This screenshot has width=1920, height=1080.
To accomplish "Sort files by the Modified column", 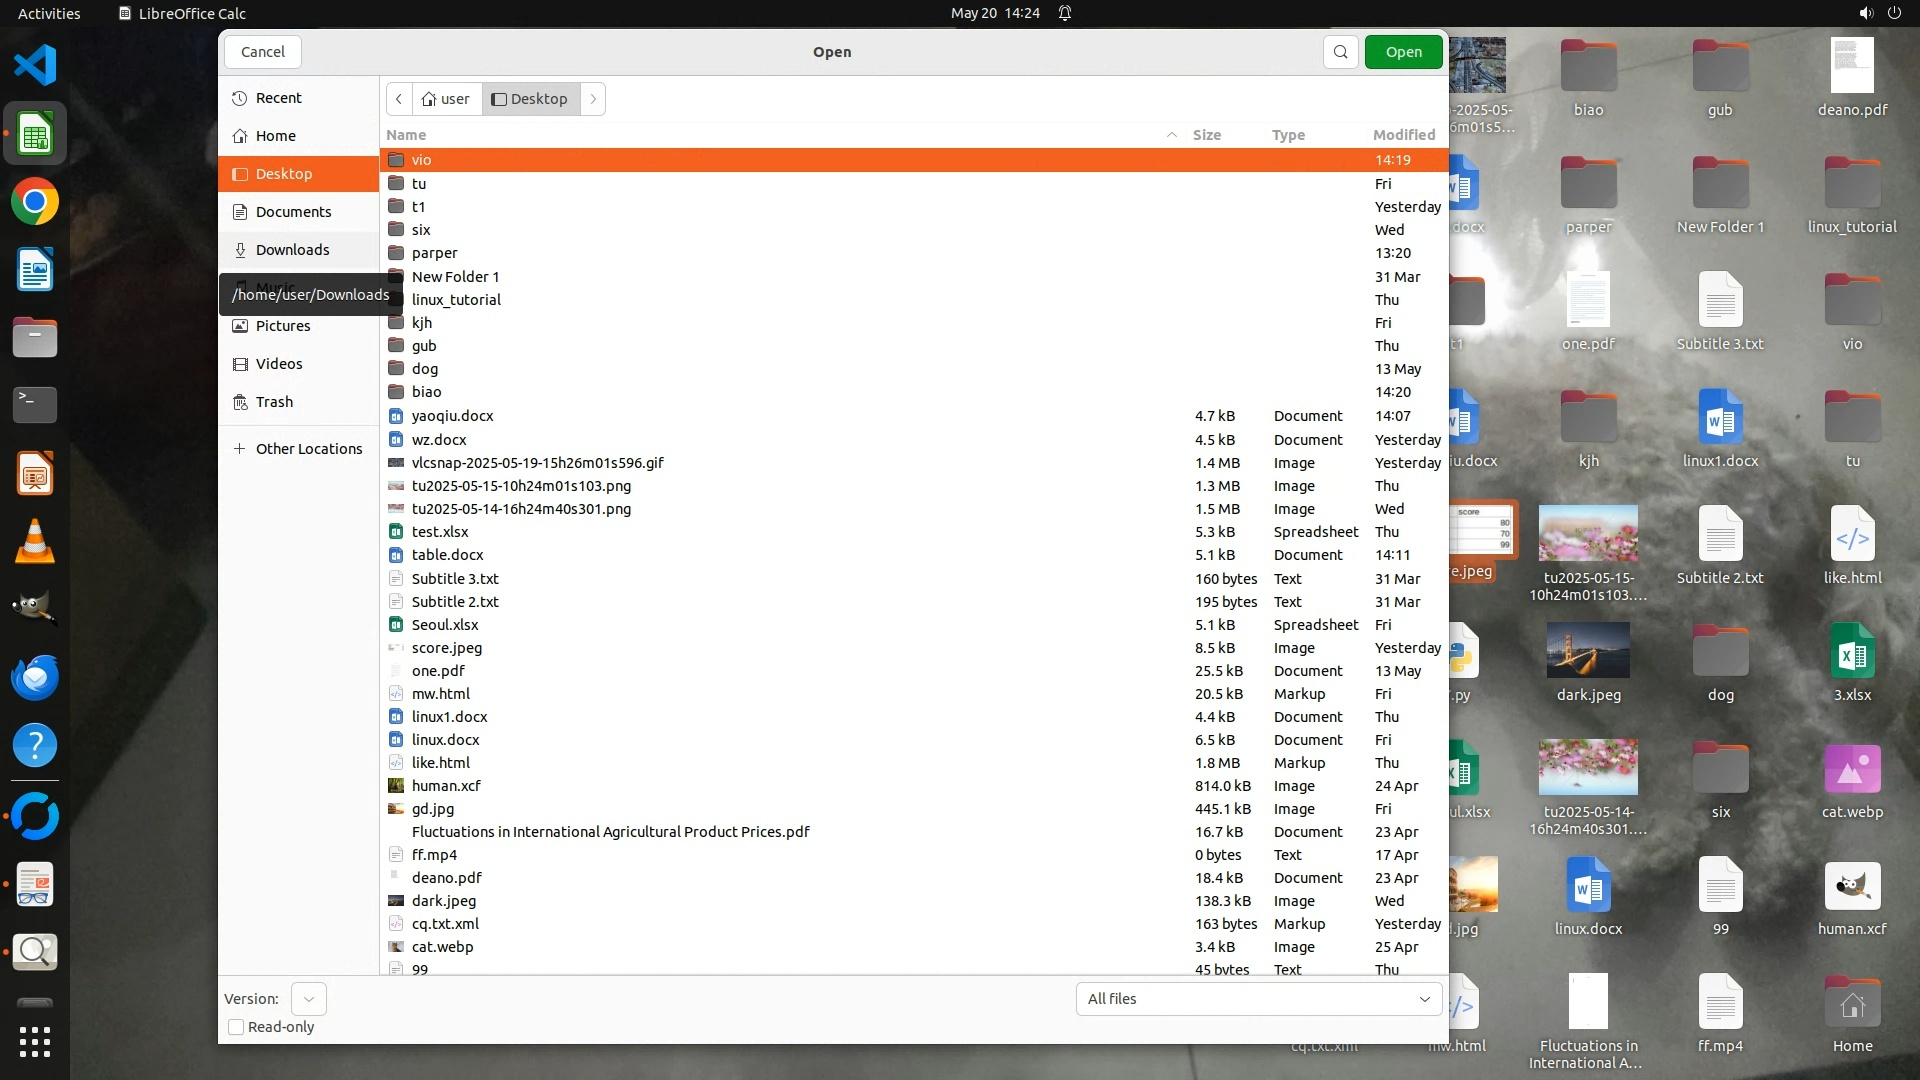I will click(1403, 135).
